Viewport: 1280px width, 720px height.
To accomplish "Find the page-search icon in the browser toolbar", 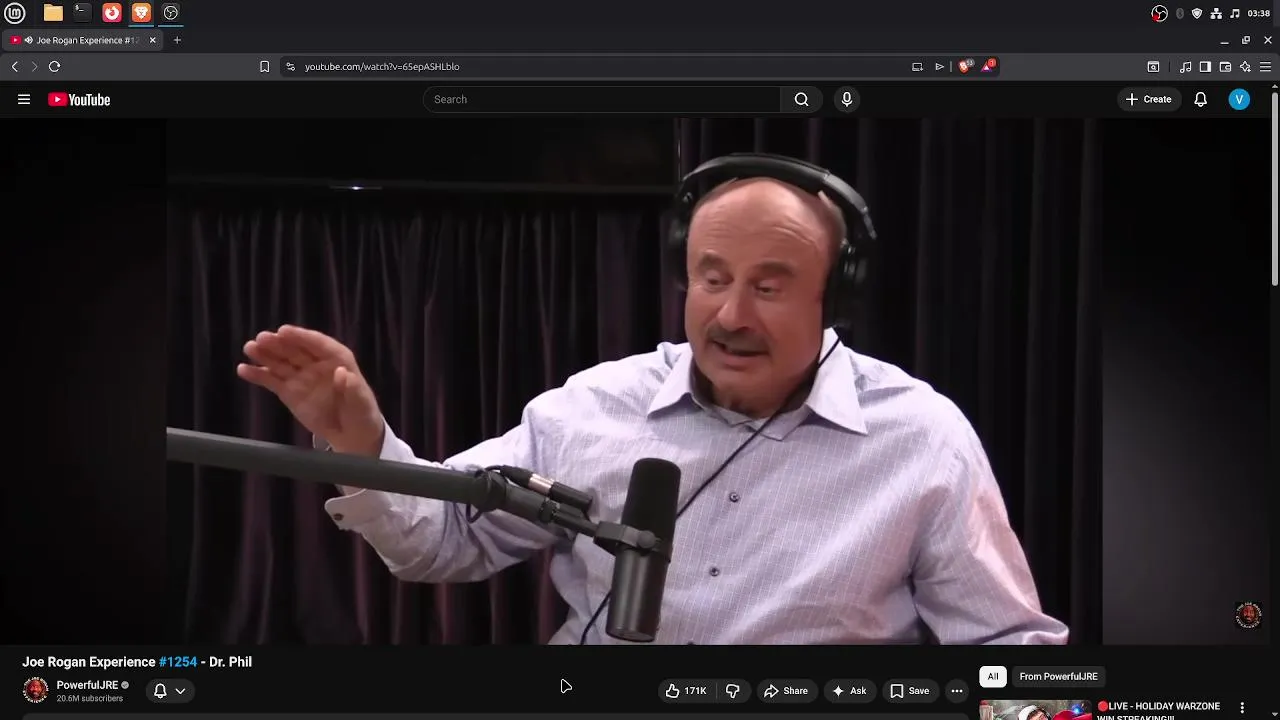I will (1153, 67).
